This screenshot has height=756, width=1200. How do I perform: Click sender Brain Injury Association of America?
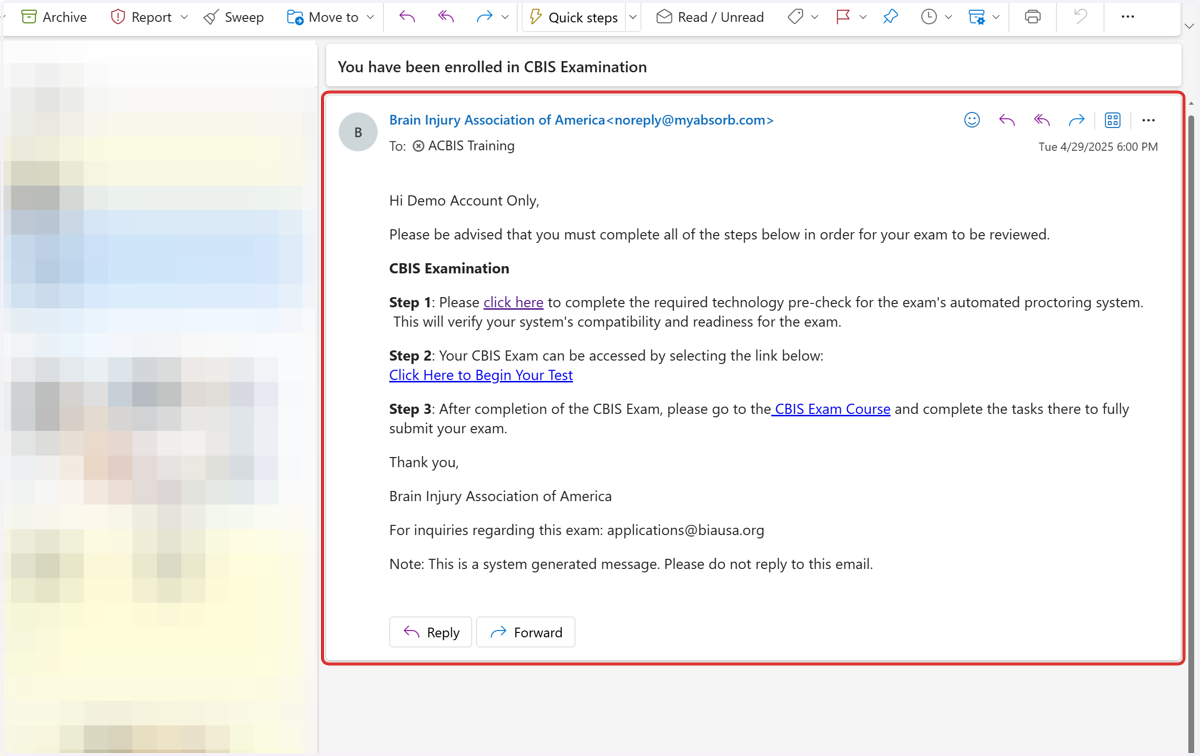pyautogui.click(x=581, y=120)
